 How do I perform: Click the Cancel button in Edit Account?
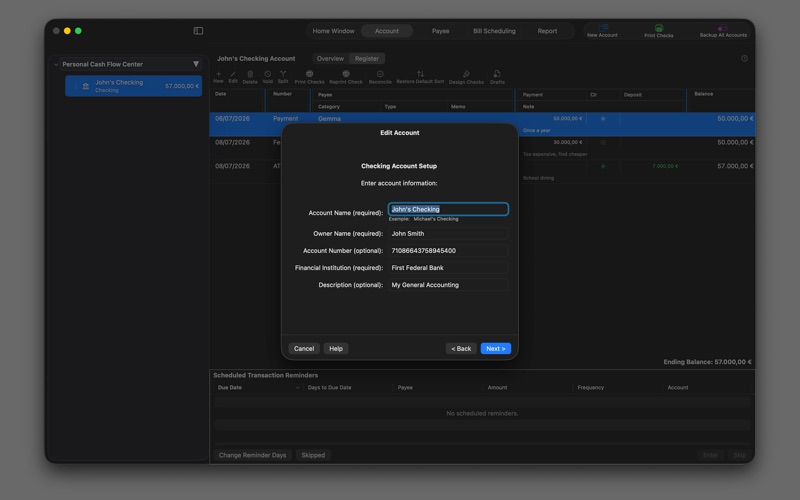pyautogui.click(x=304, y=348)
